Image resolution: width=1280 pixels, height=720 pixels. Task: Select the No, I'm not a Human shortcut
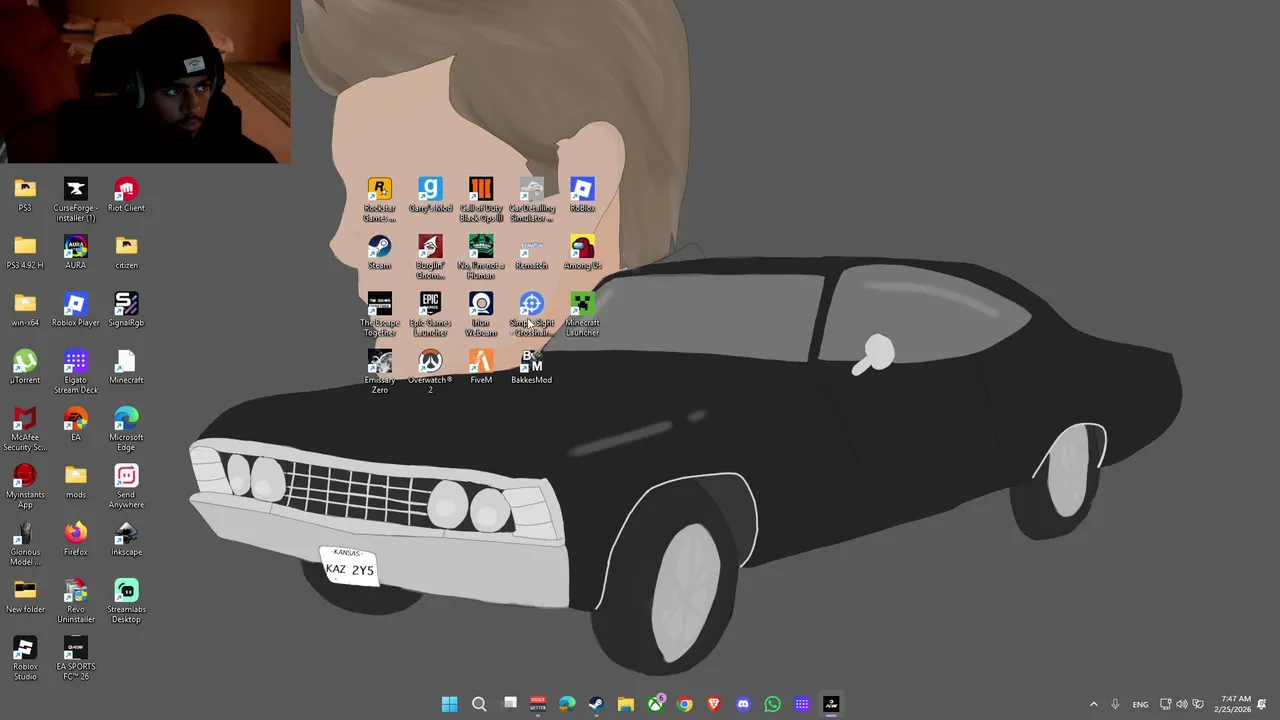coord(481,257)
